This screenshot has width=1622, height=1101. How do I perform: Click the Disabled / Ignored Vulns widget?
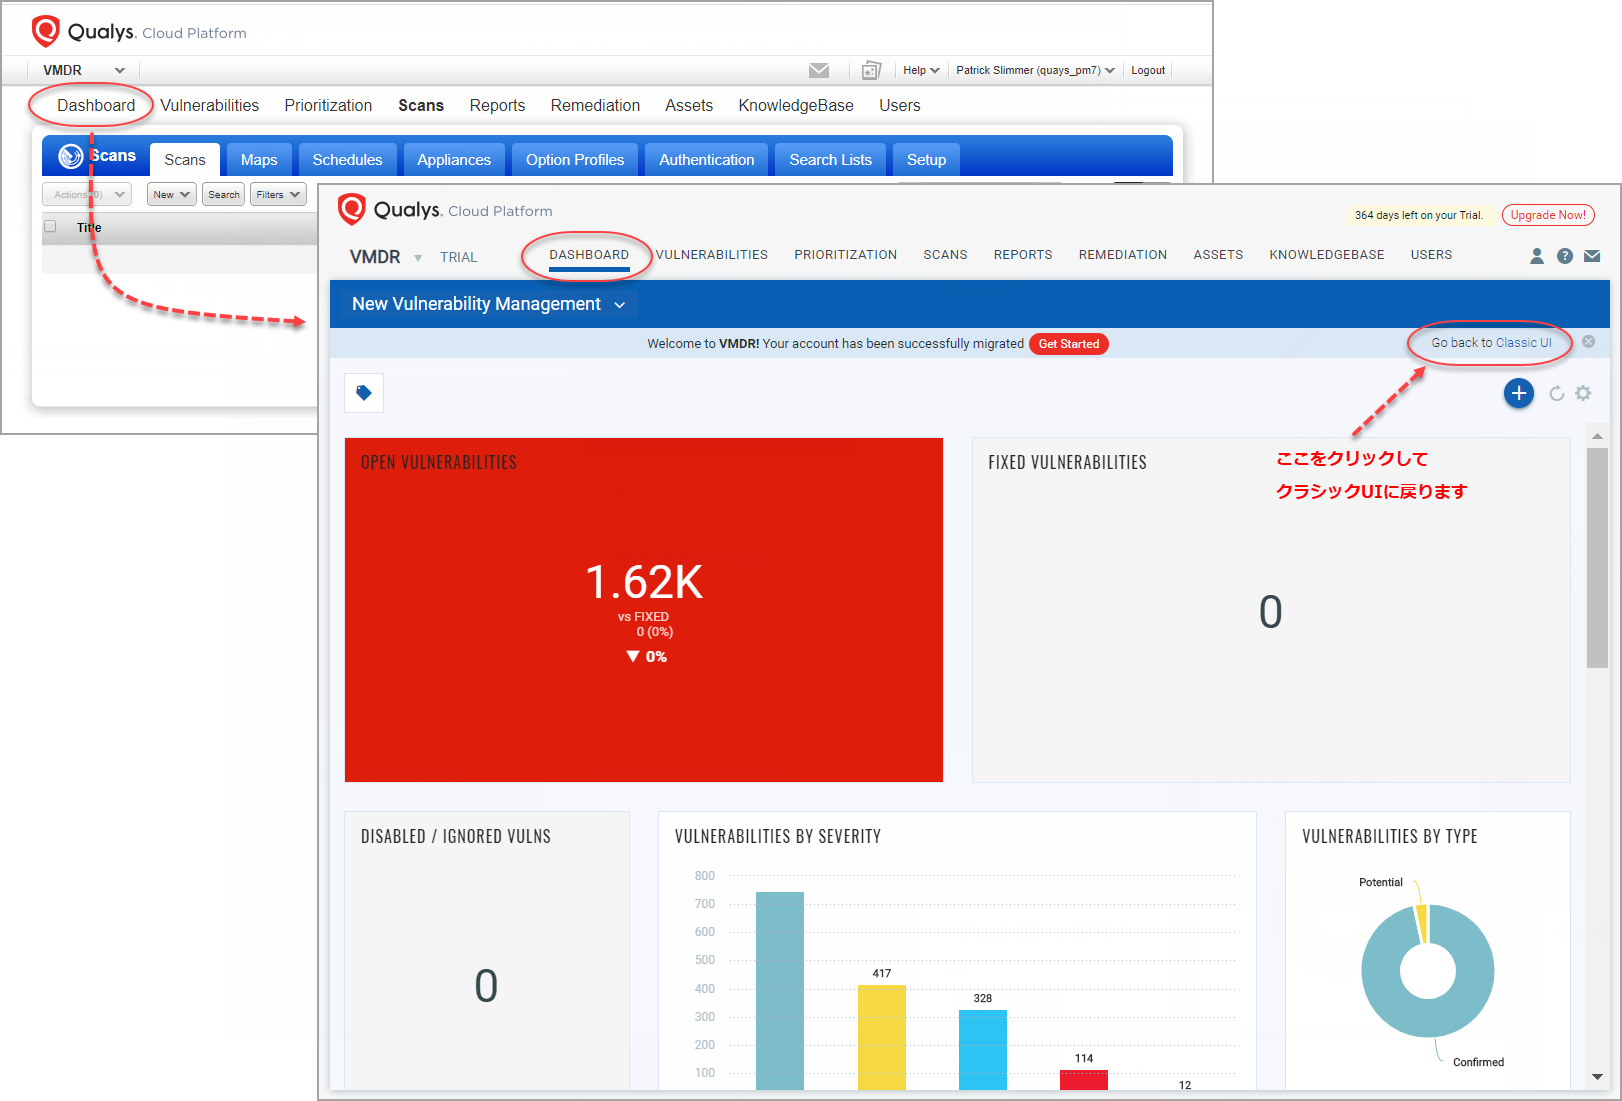pos(487,950)
